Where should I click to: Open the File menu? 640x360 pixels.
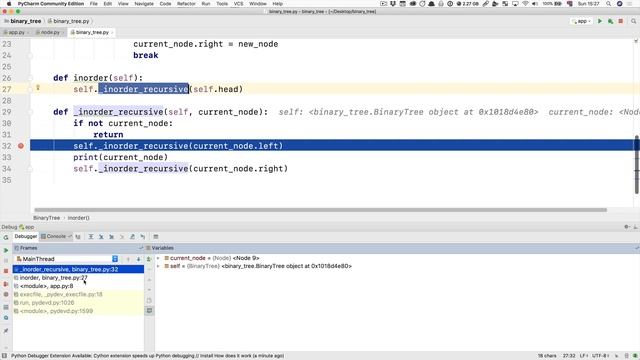click(93, 4)
